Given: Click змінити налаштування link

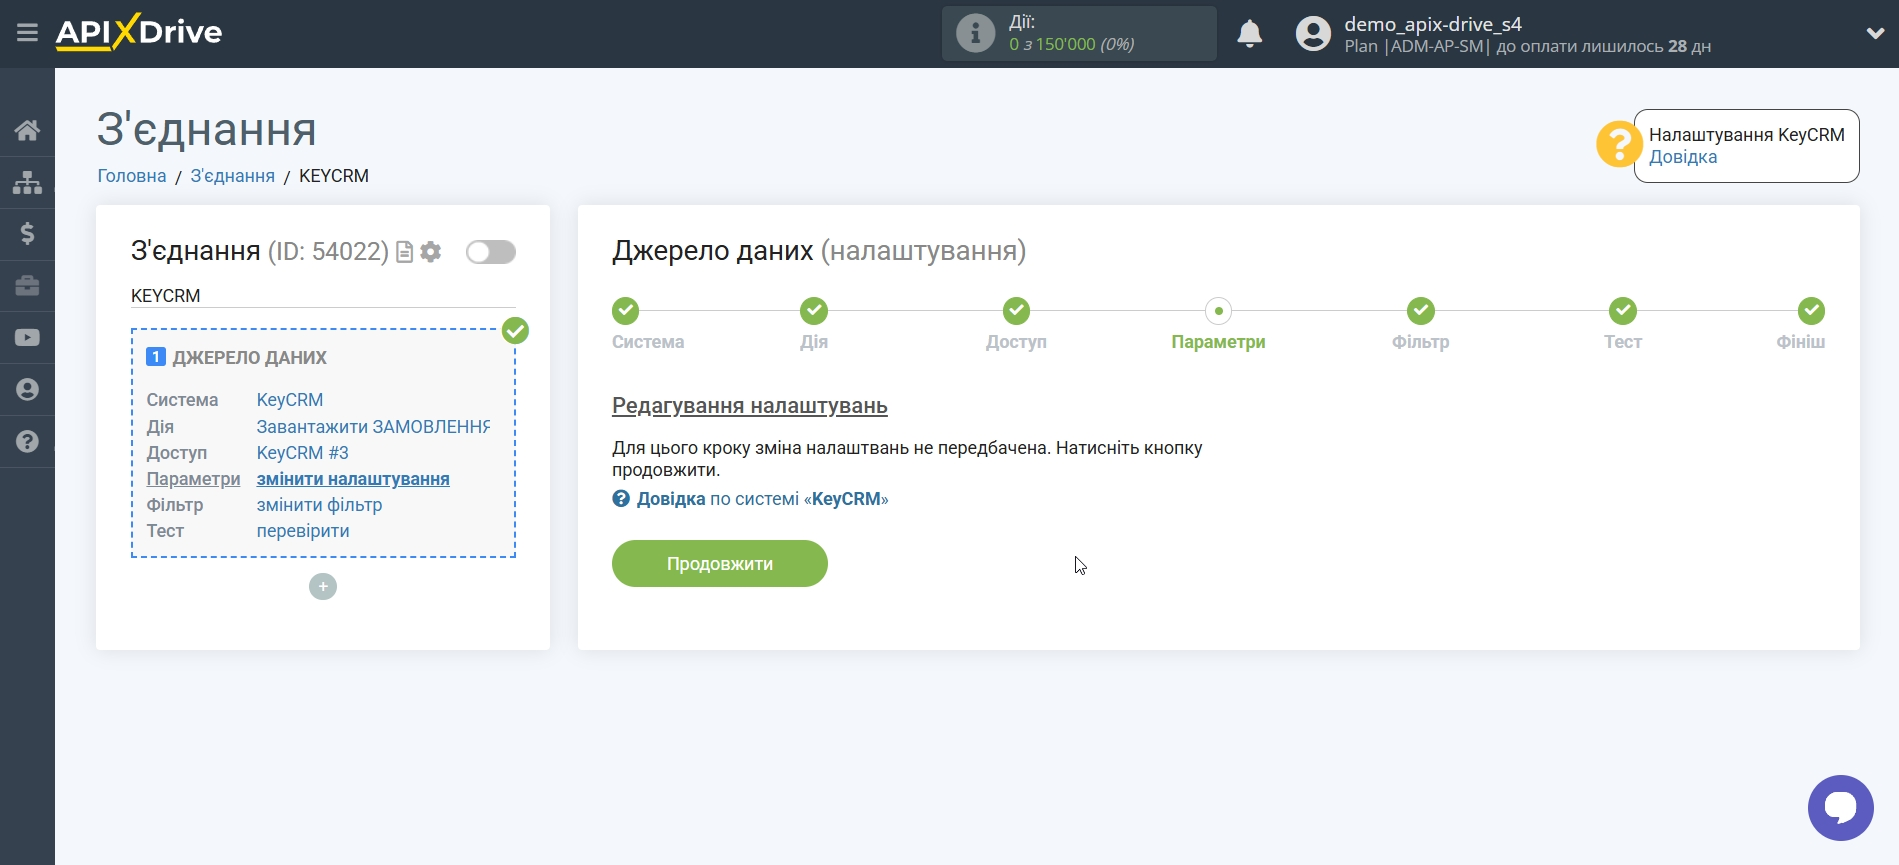Looking at the screenshot, I should pyautogui.click(x=353, y=479).
